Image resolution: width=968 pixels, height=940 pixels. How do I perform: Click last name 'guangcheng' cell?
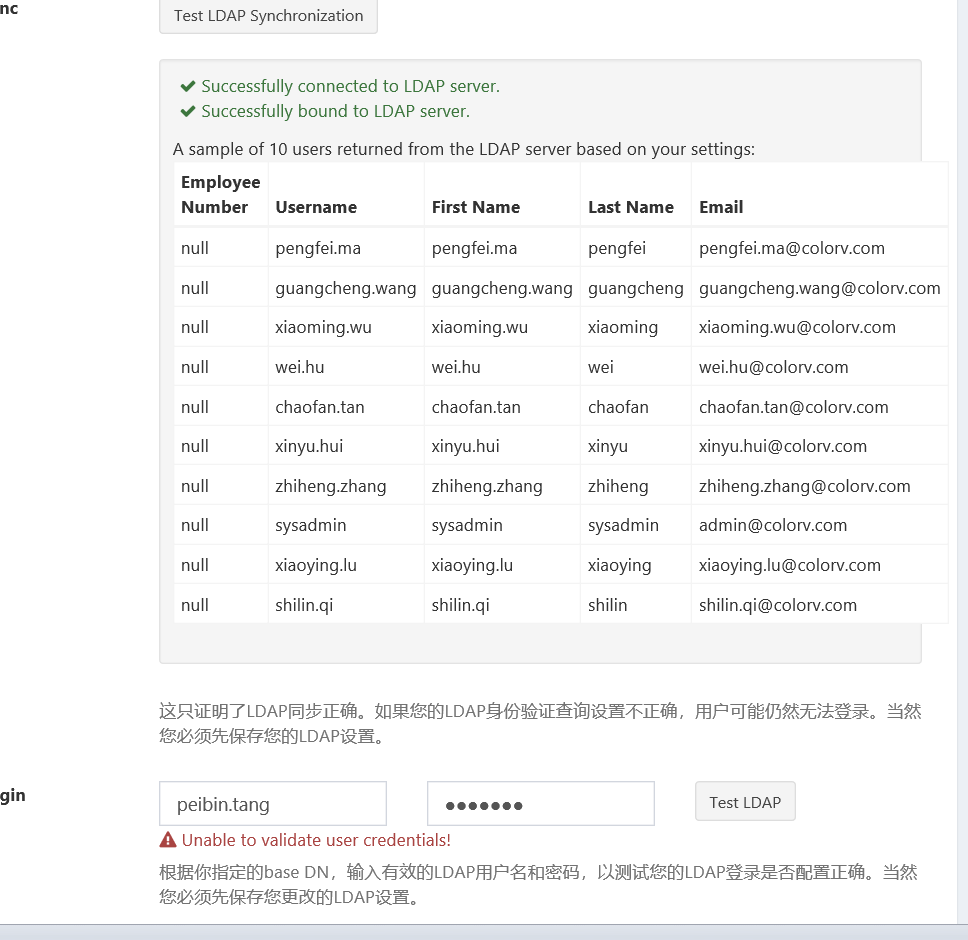(x=636, y=288)
